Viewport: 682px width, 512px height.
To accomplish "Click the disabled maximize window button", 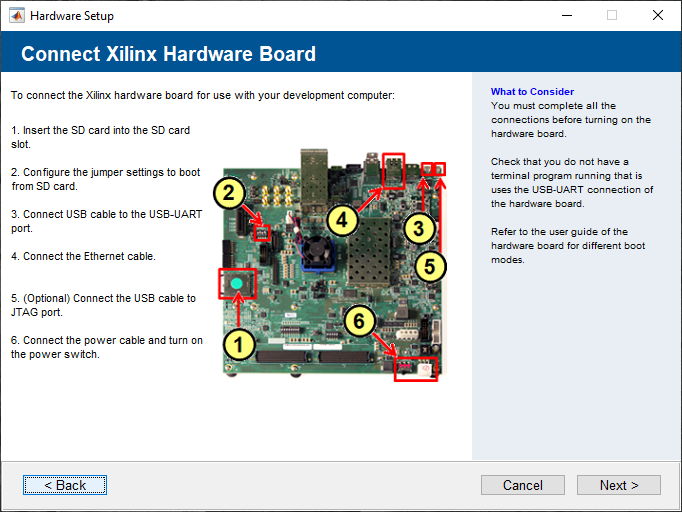I will tap(612, 15).
